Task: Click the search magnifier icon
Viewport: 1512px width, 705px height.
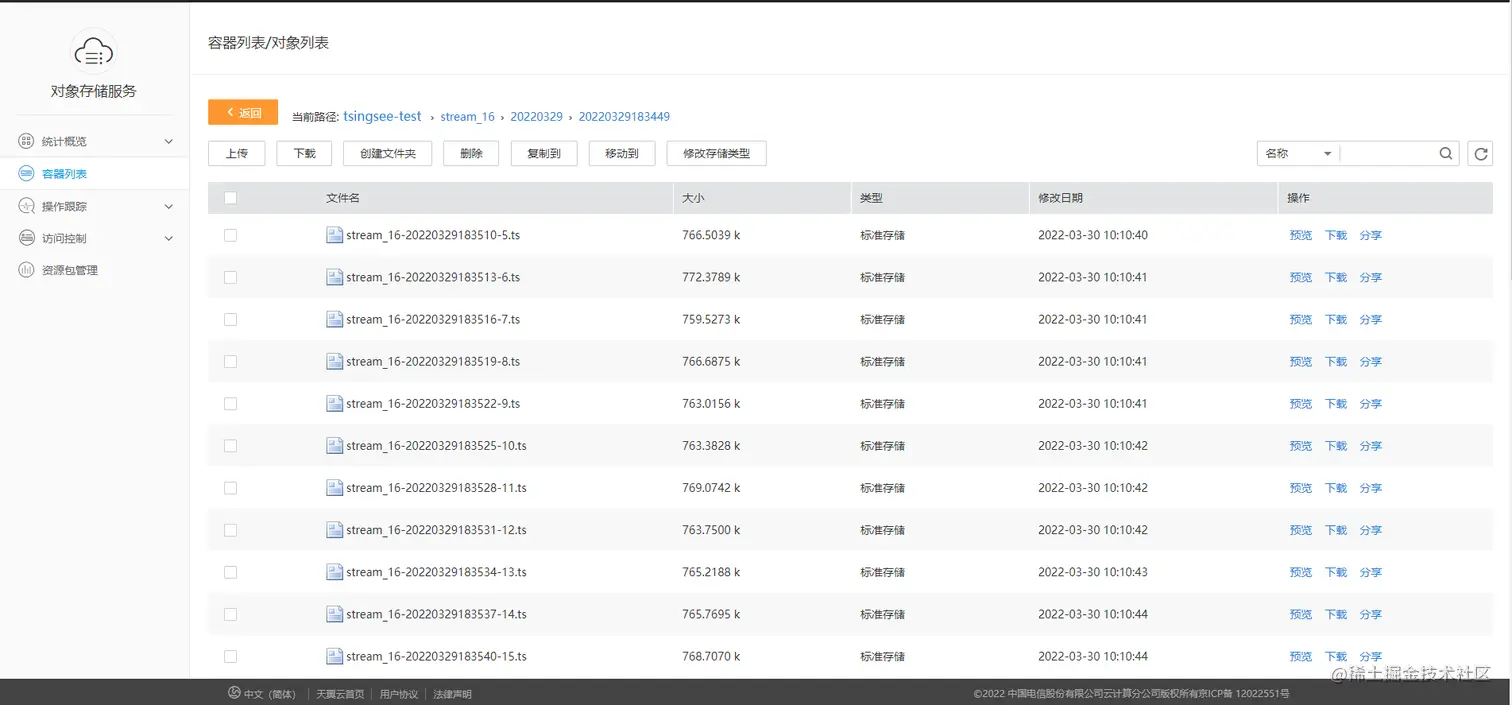Action: pos(1445,154)
